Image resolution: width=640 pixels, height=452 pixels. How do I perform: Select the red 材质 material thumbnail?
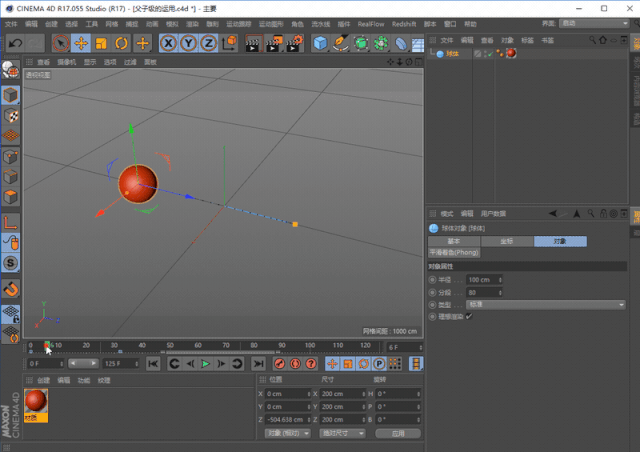tap(36, 405)
